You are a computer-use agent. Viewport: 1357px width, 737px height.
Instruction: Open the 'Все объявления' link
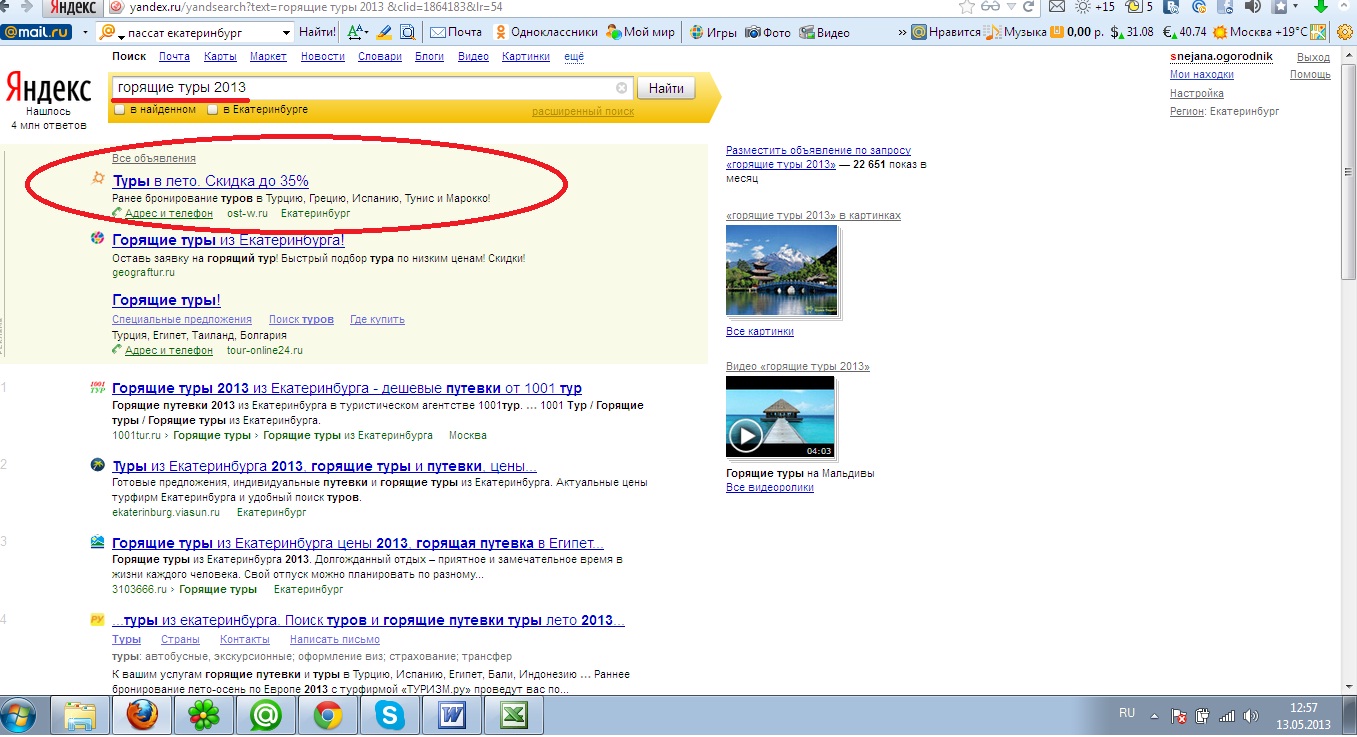pos(154,158)
